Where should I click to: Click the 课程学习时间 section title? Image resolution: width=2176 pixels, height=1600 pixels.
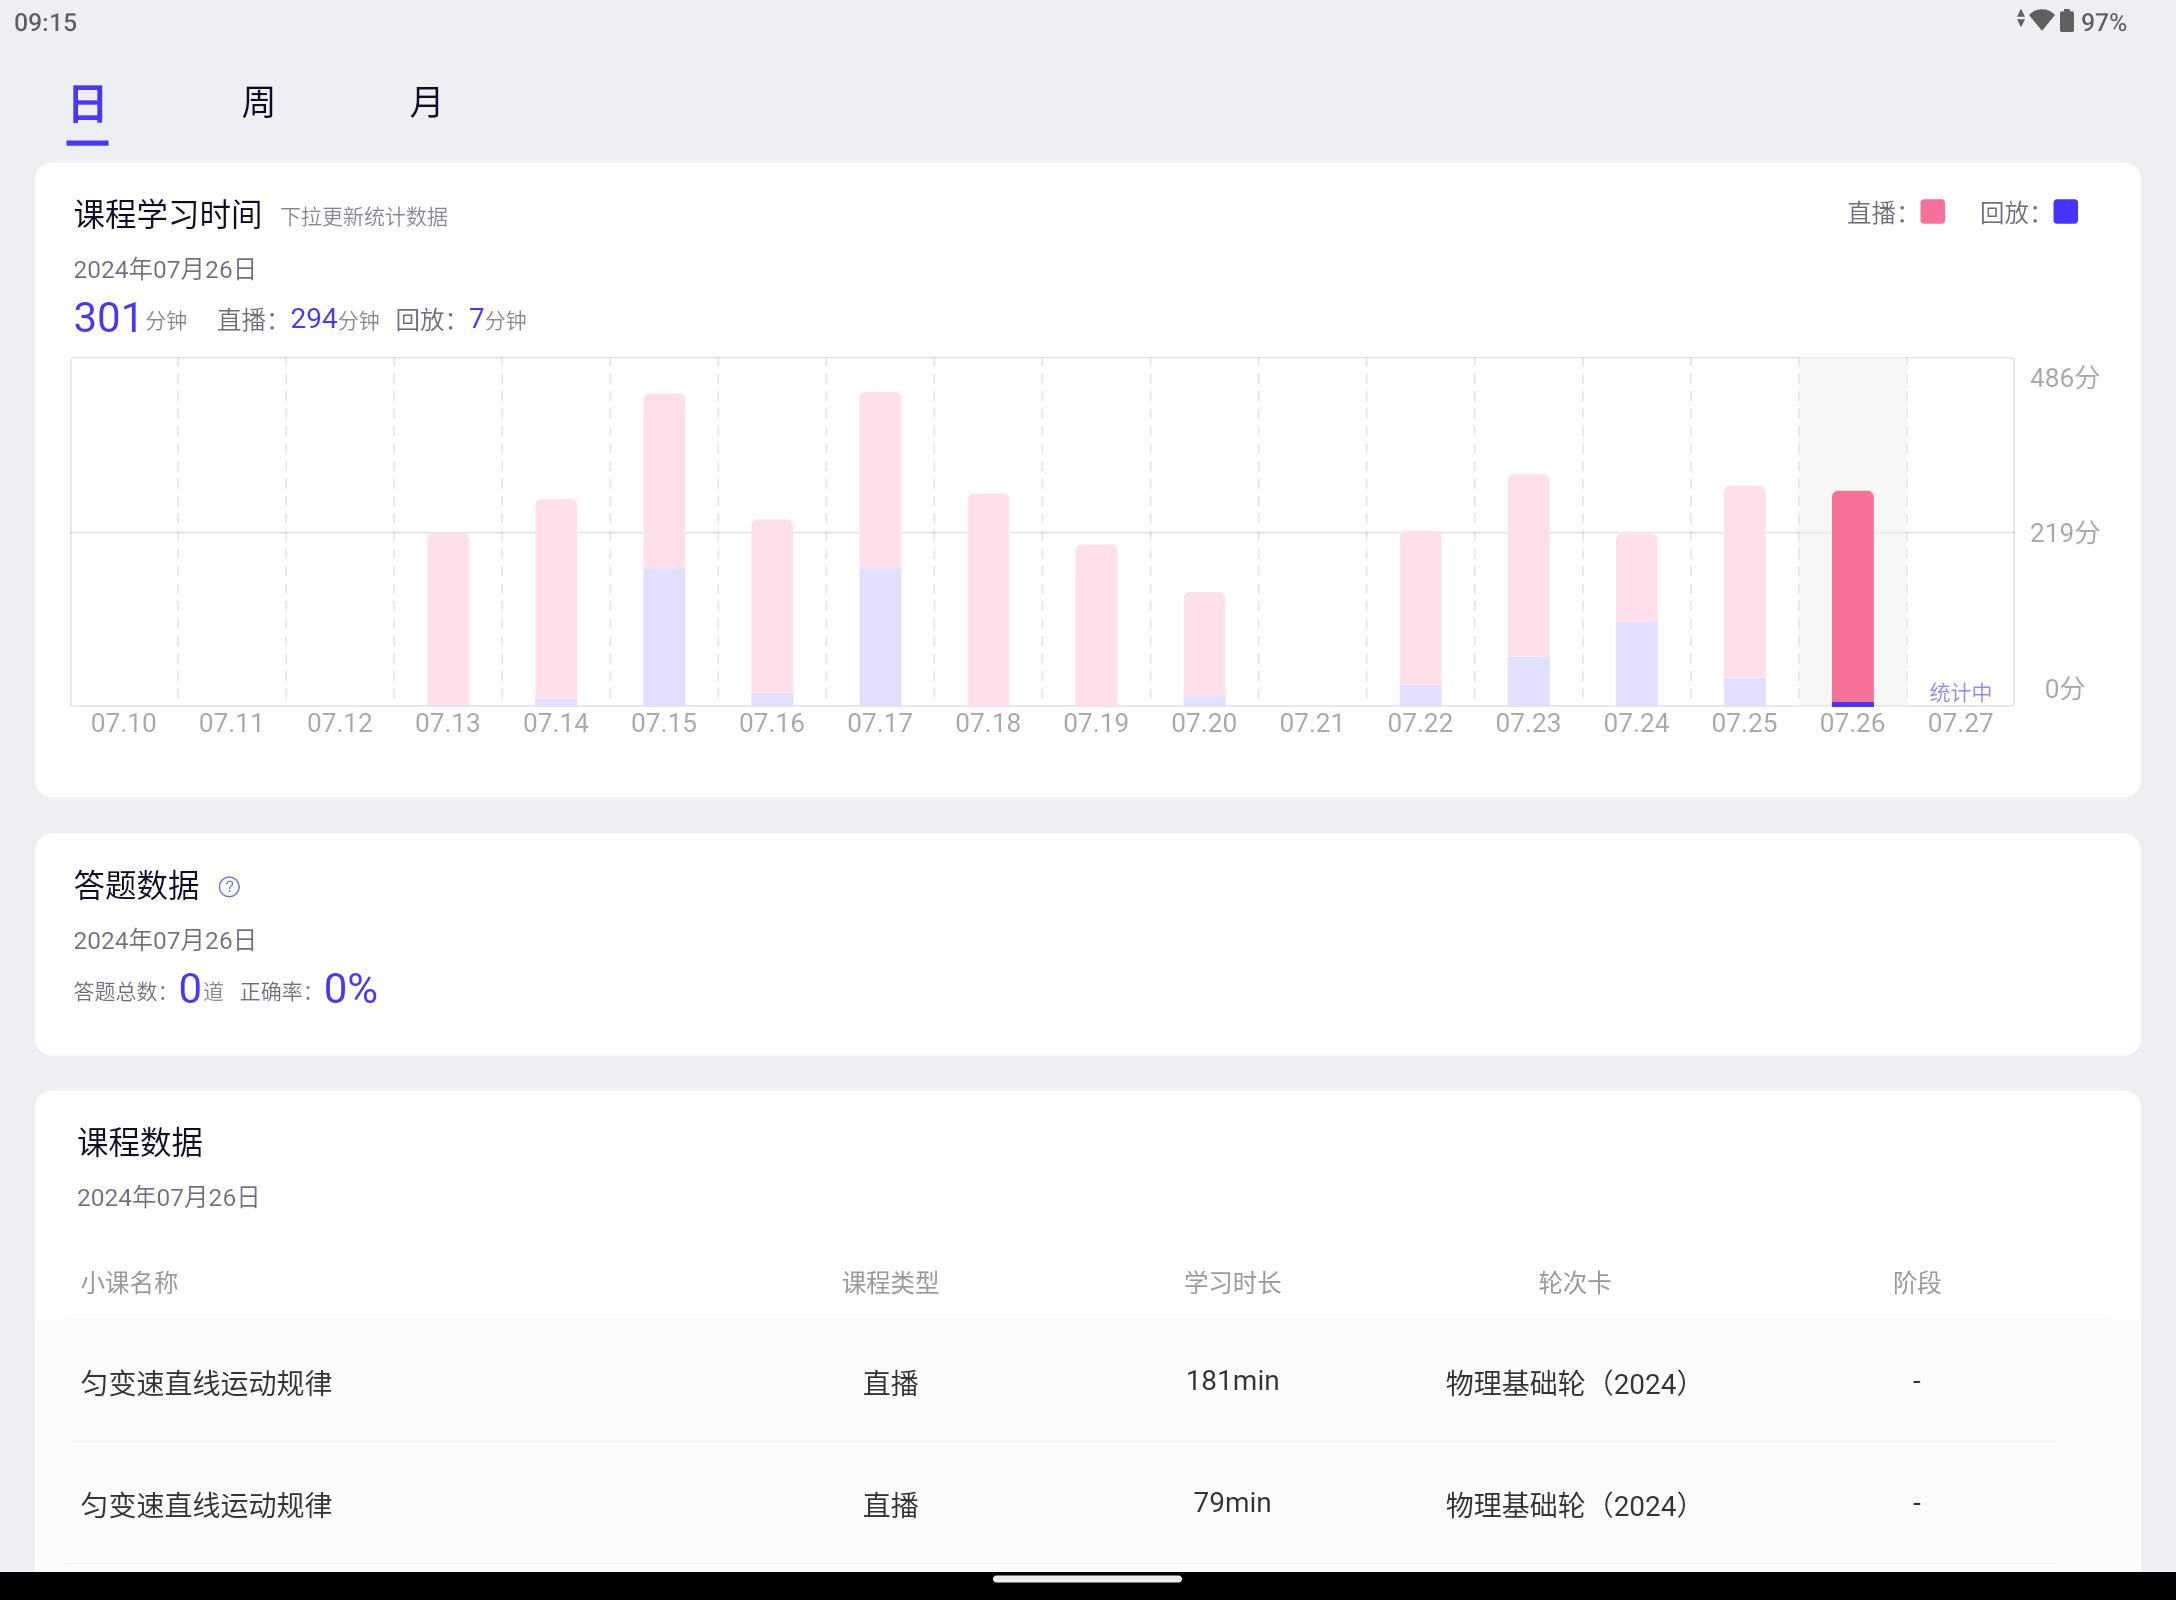(168, 214)
